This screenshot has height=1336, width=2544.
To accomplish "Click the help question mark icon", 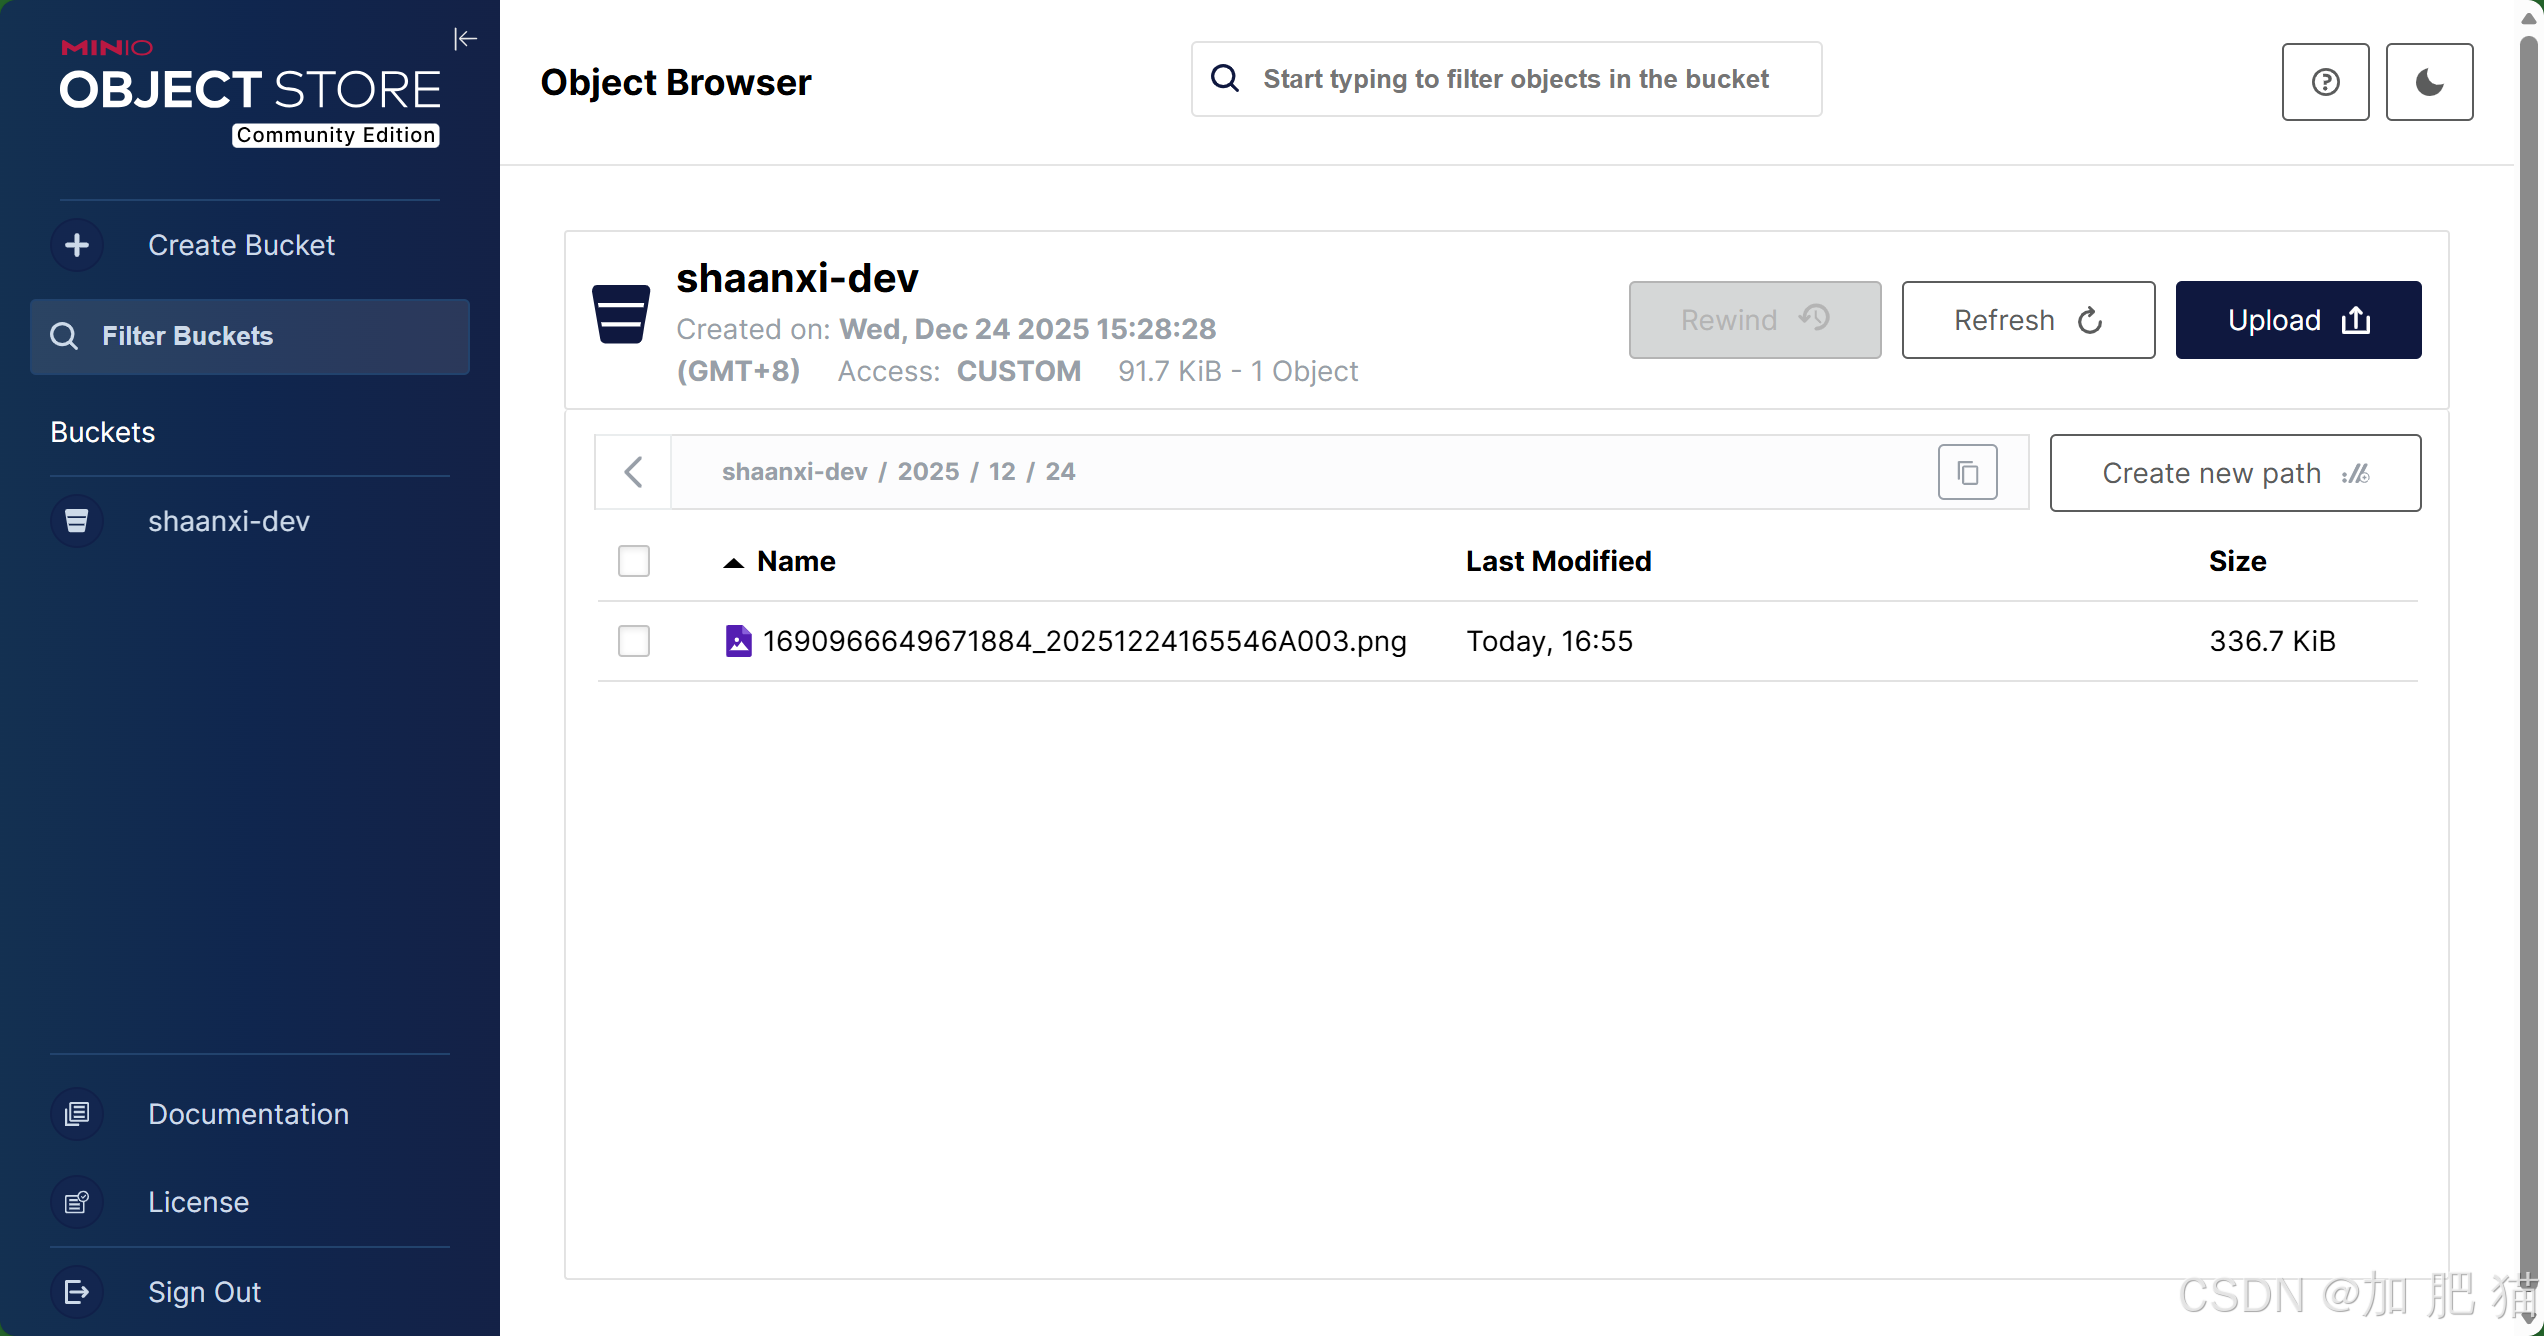I will click(x=2325, y=82).
